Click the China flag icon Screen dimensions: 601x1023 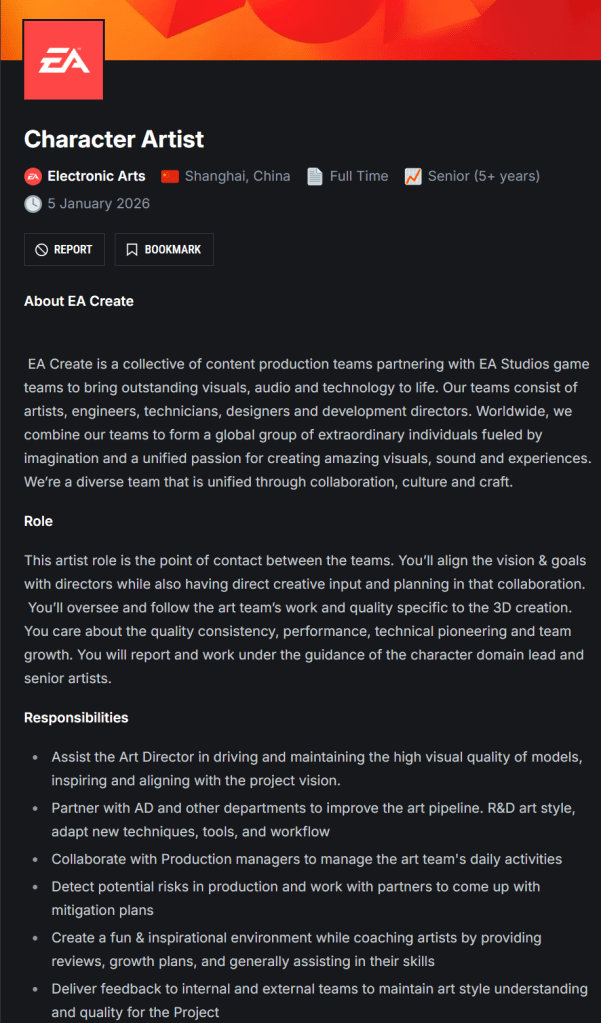pyautogui.click(x=170, y=176)
